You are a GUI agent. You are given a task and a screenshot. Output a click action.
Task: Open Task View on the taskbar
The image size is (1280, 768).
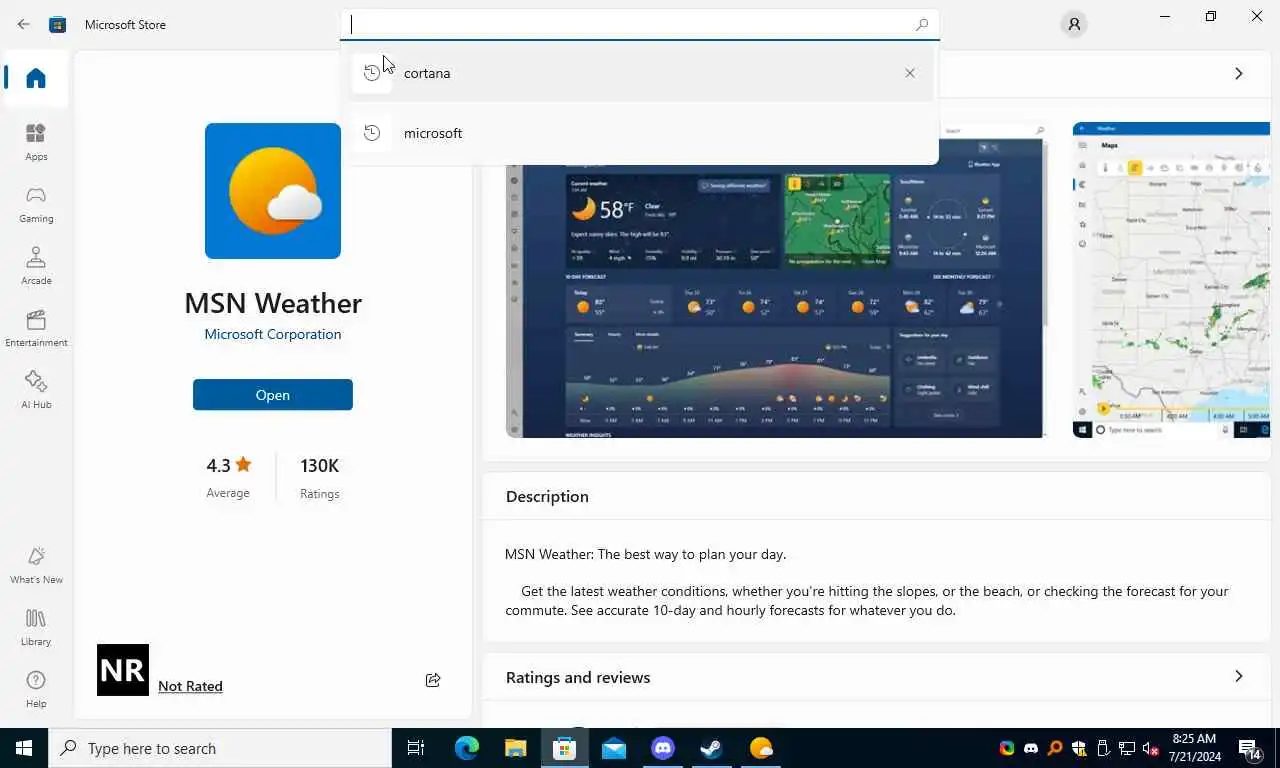pos(416,748)
